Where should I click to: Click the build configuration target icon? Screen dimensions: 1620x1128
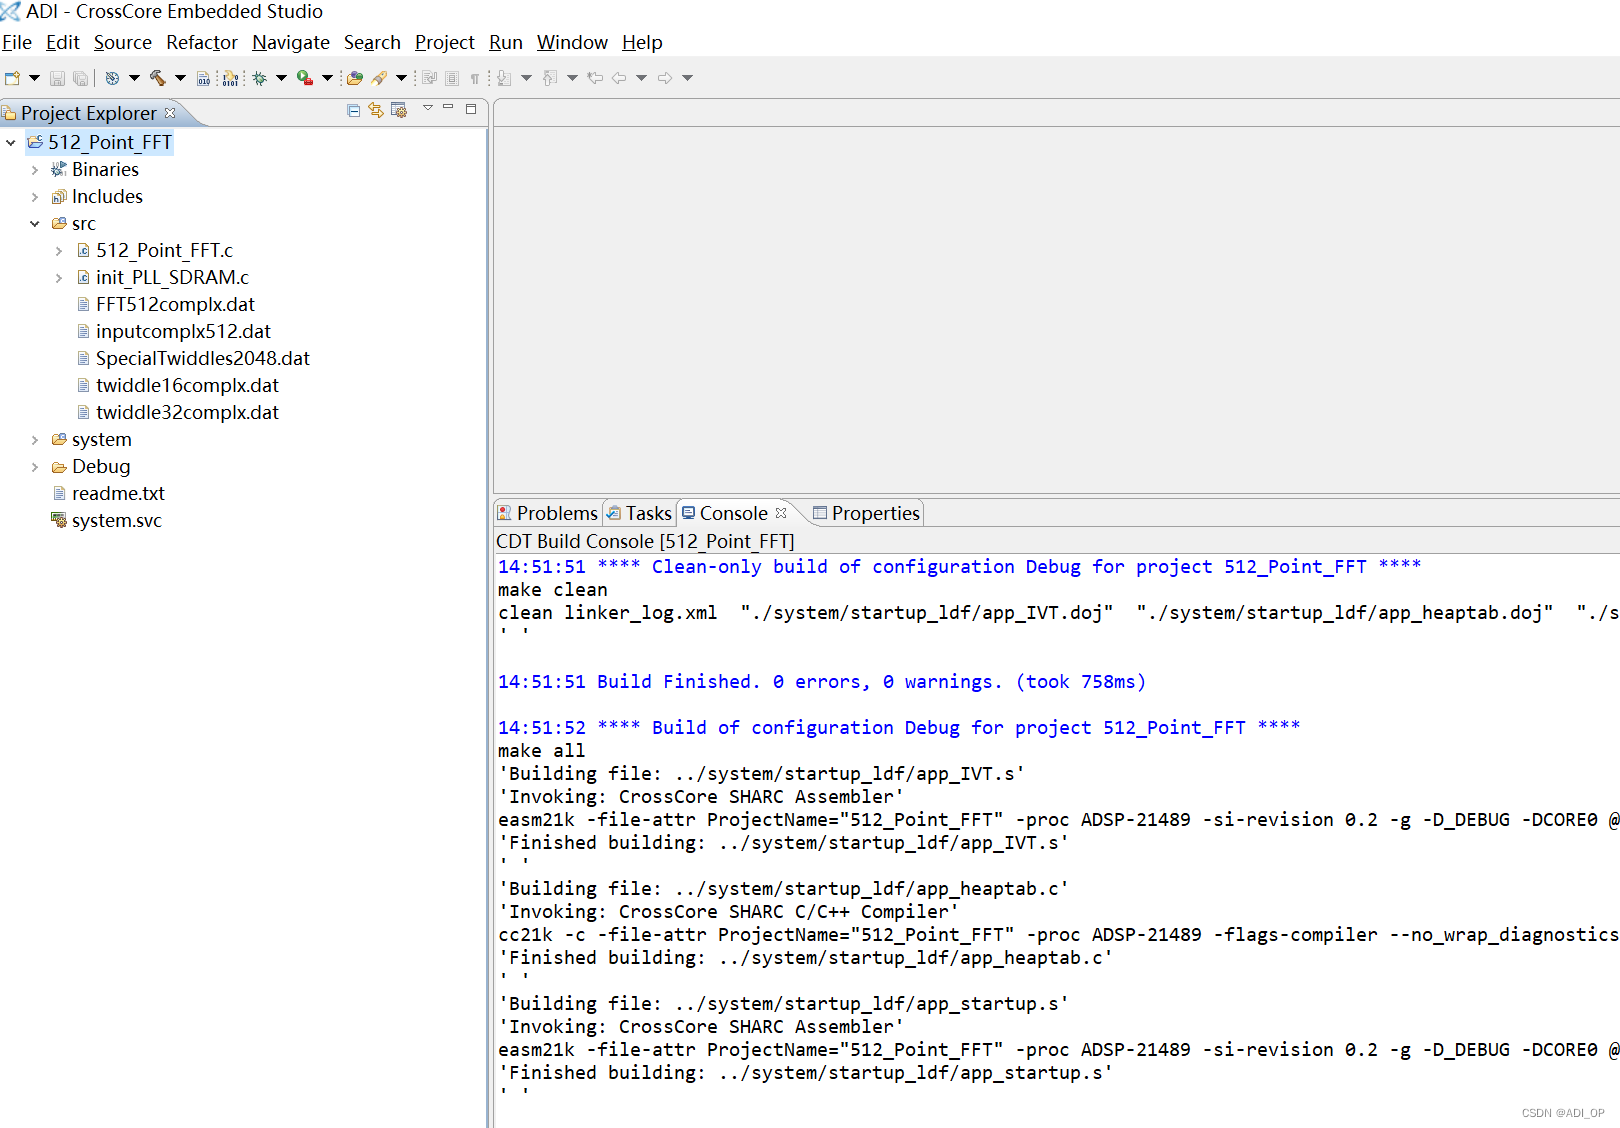point(112,78)
